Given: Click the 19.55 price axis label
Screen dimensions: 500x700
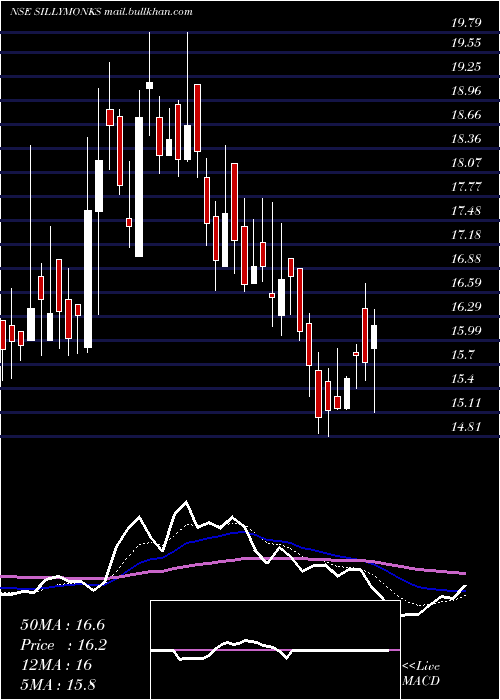Looking at the screenshot, I should click(466, 43).
